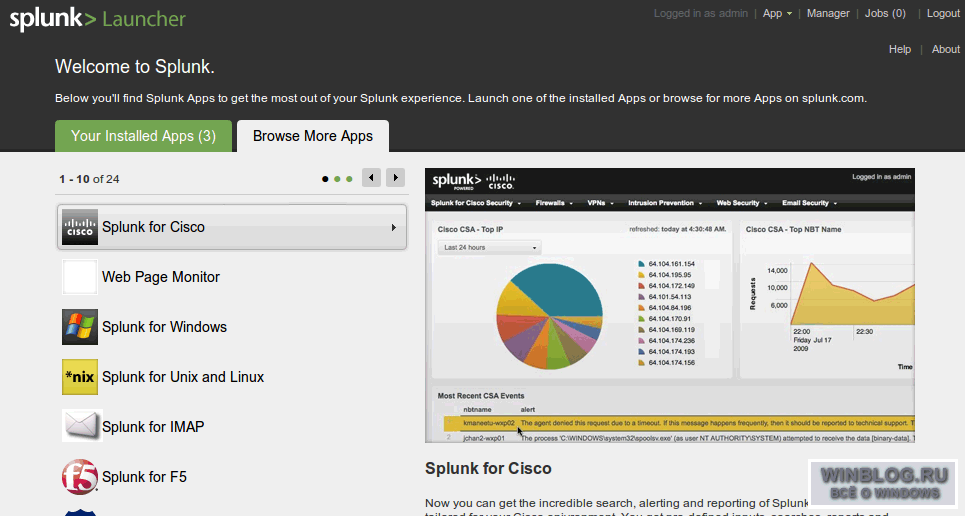
Task: Select Splunk for Unix and Linux entry
Action: (232, 377)
